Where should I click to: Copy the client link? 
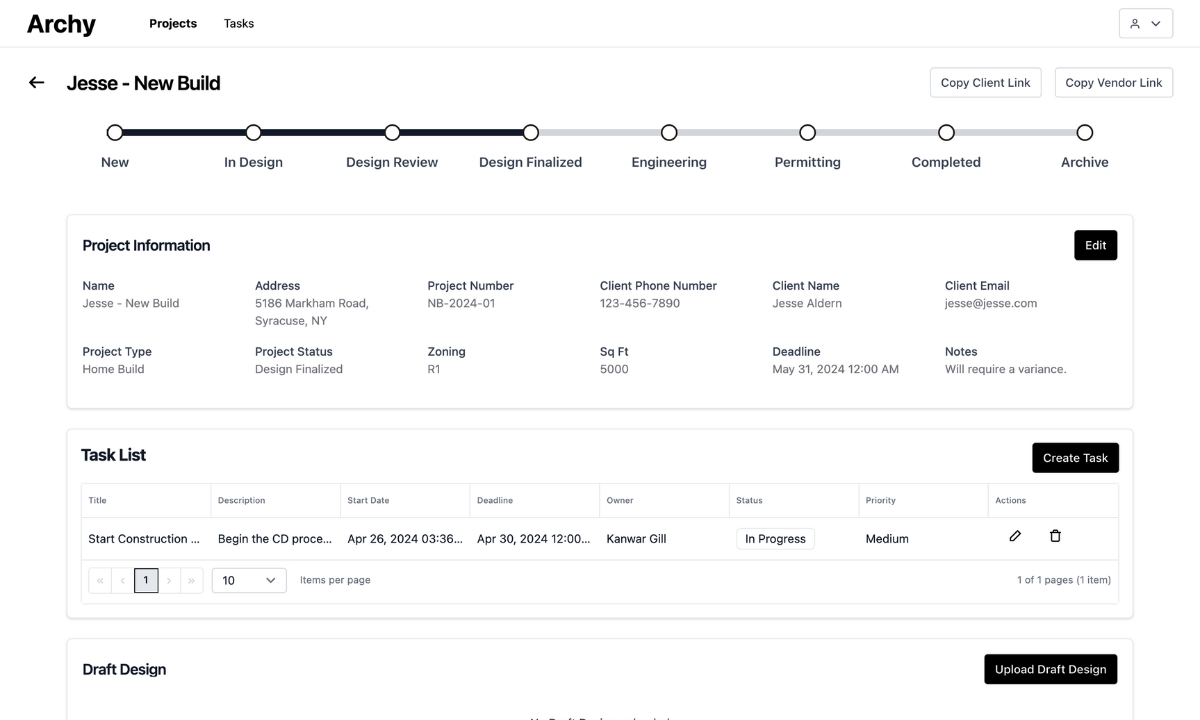(986, 83)
